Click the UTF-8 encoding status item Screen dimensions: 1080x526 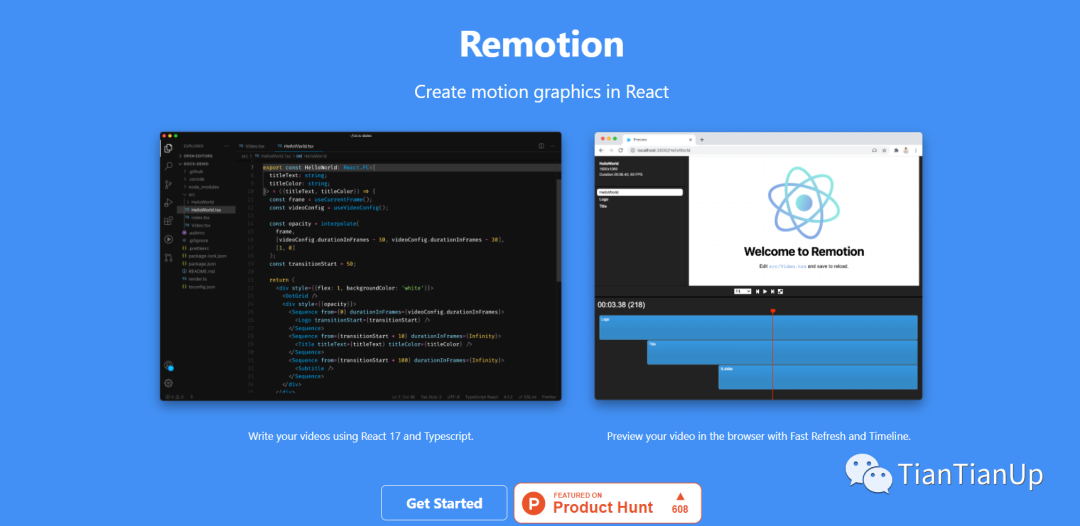(453, 397)
